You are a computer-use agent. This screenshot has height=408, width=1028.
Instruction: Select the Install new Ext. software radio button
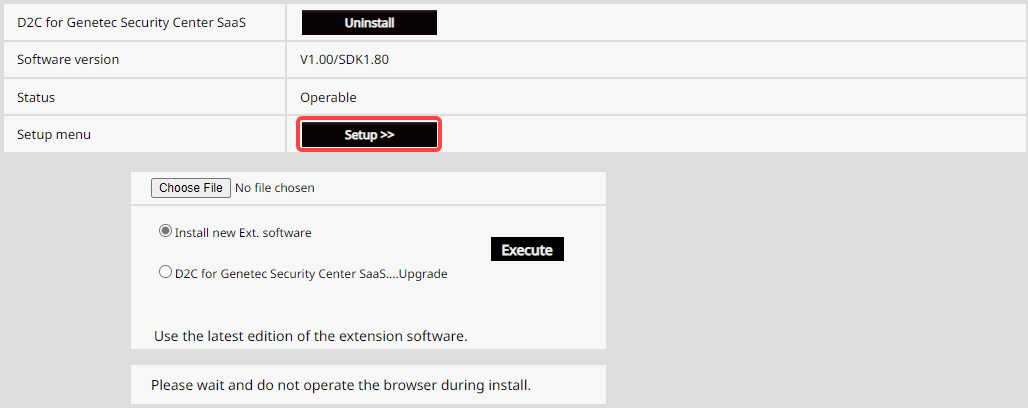pyautogui.click(x=166, y=231)
